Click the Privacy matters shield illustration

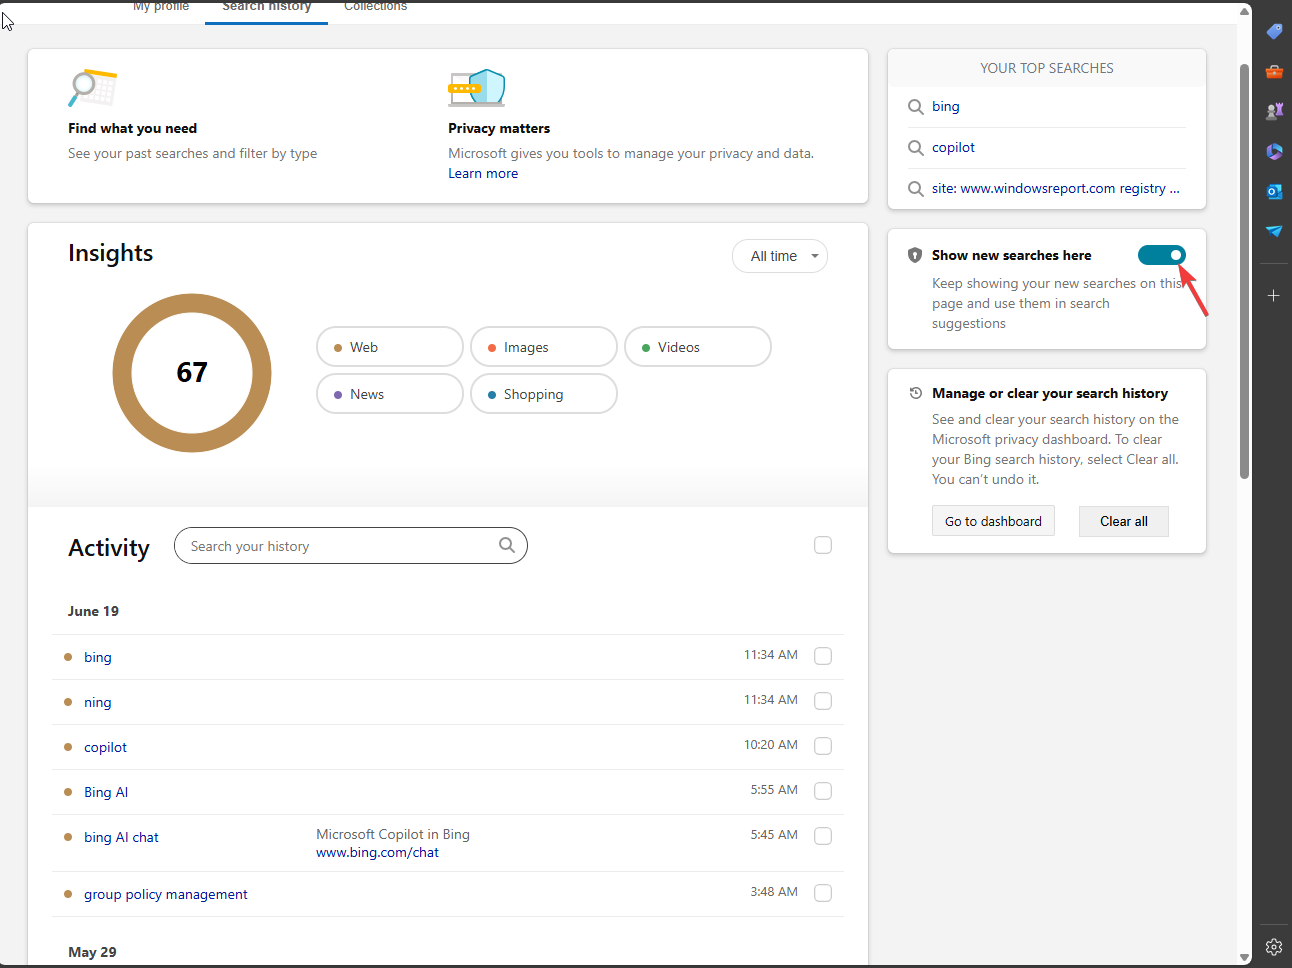click(477, 88)
